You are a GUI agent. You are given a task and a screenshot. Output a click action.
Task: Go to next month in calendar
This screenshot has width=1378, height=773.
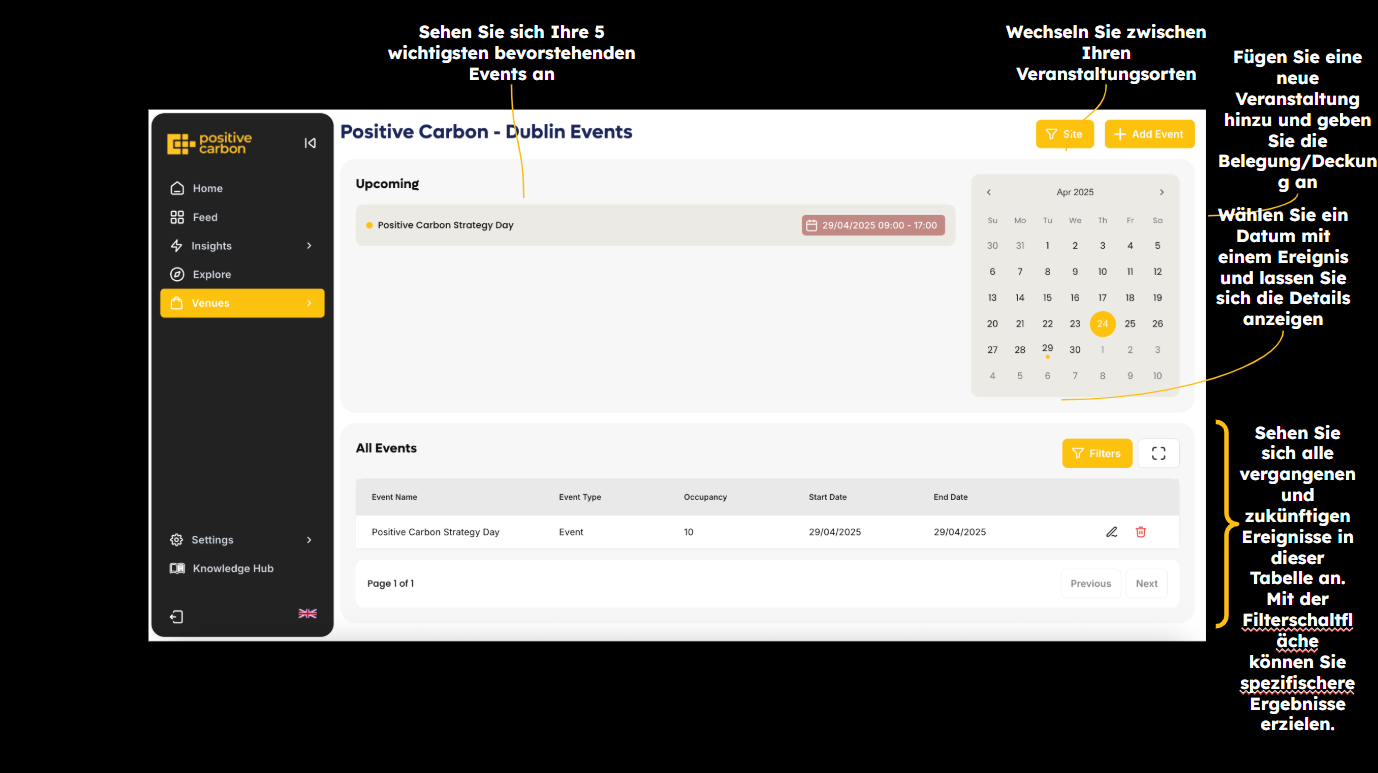(x=1161, y=192)
